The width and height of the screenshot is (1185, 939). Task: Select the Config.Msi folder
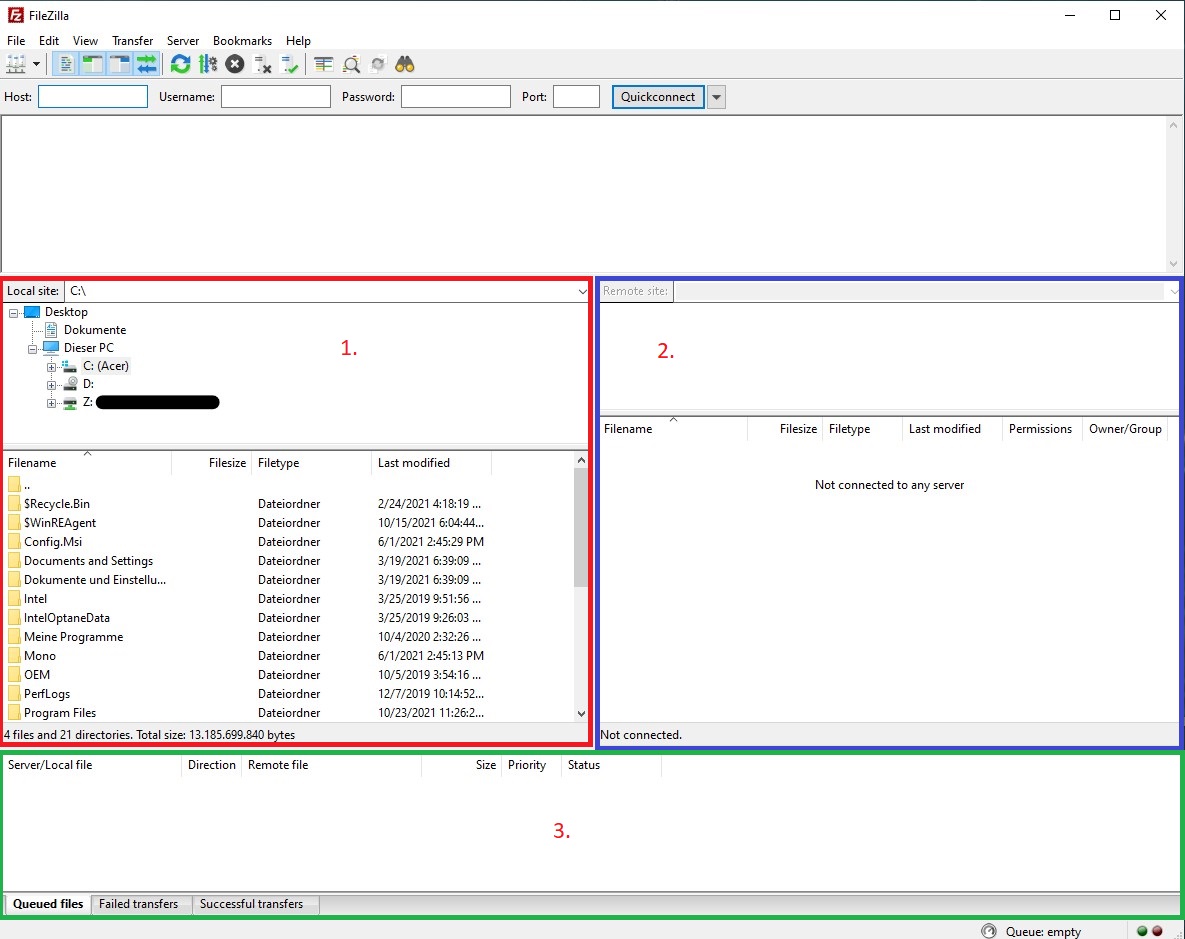tap(53, 541)
